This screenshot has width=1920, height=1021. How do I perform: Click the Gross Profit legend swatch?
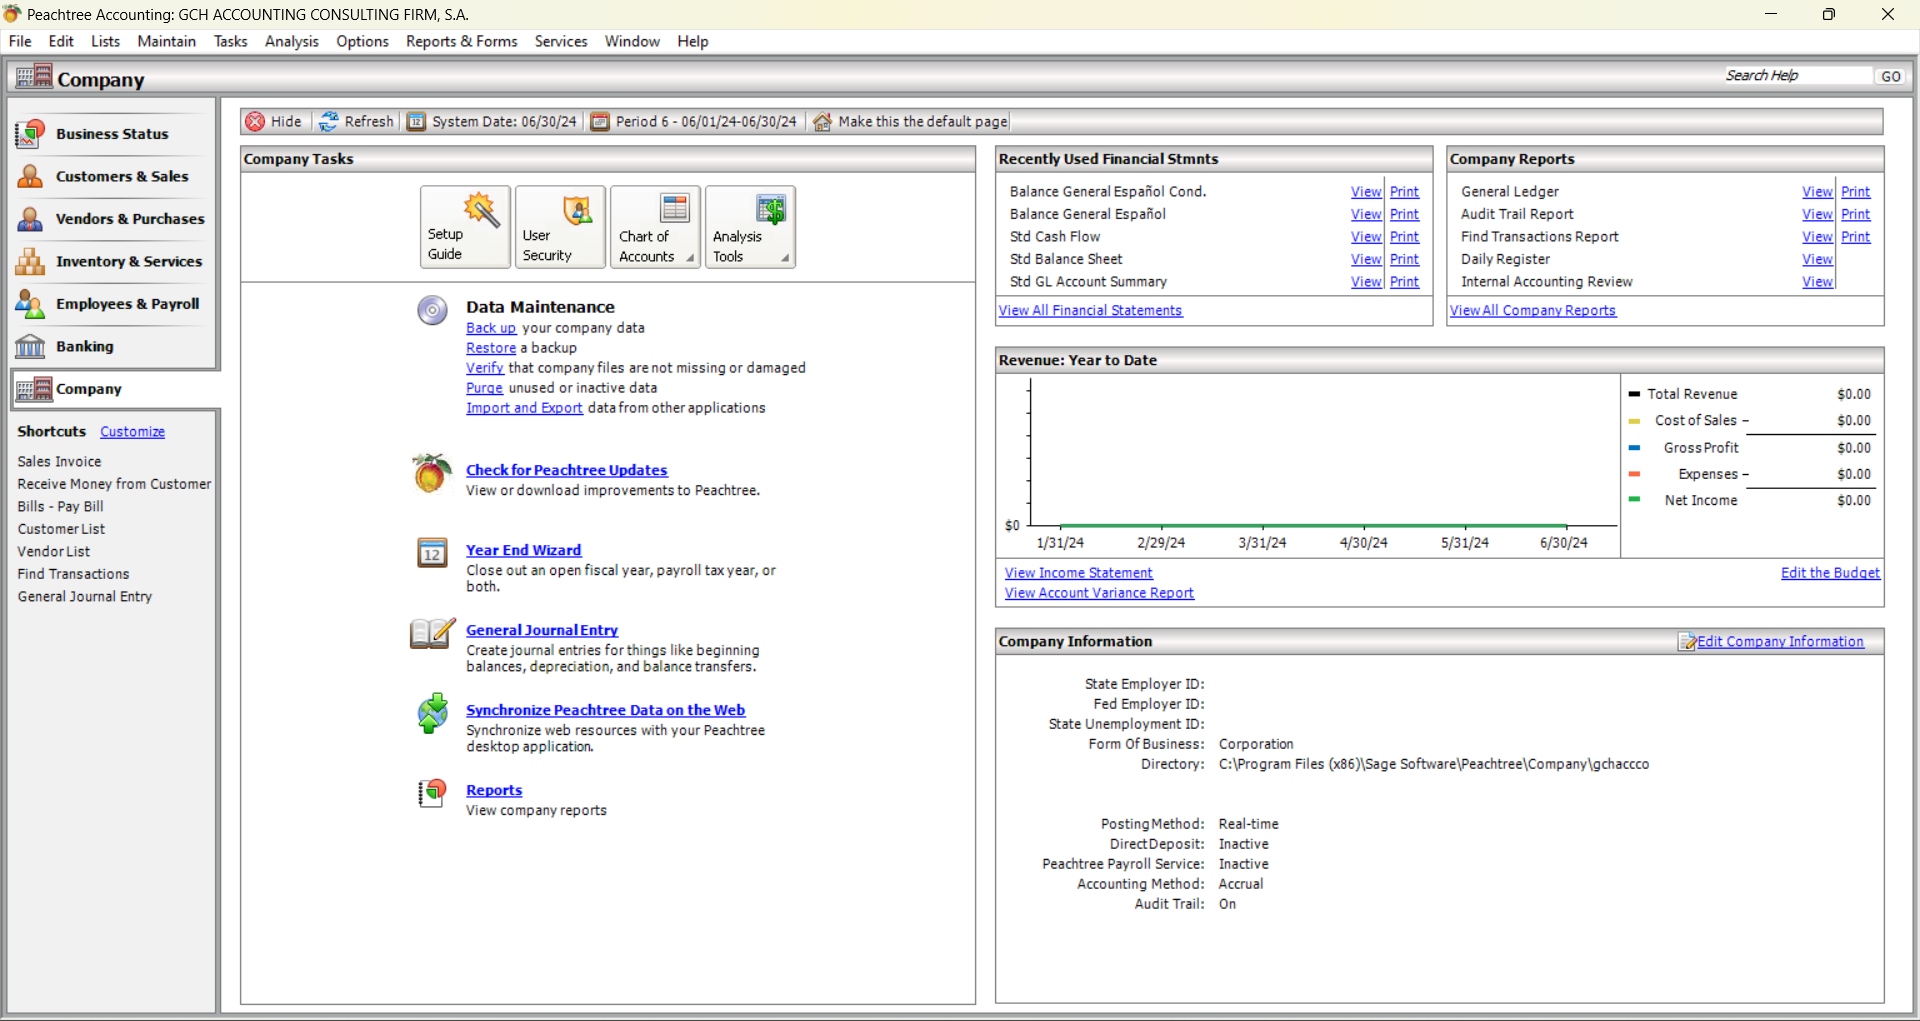coord(1634,448)
